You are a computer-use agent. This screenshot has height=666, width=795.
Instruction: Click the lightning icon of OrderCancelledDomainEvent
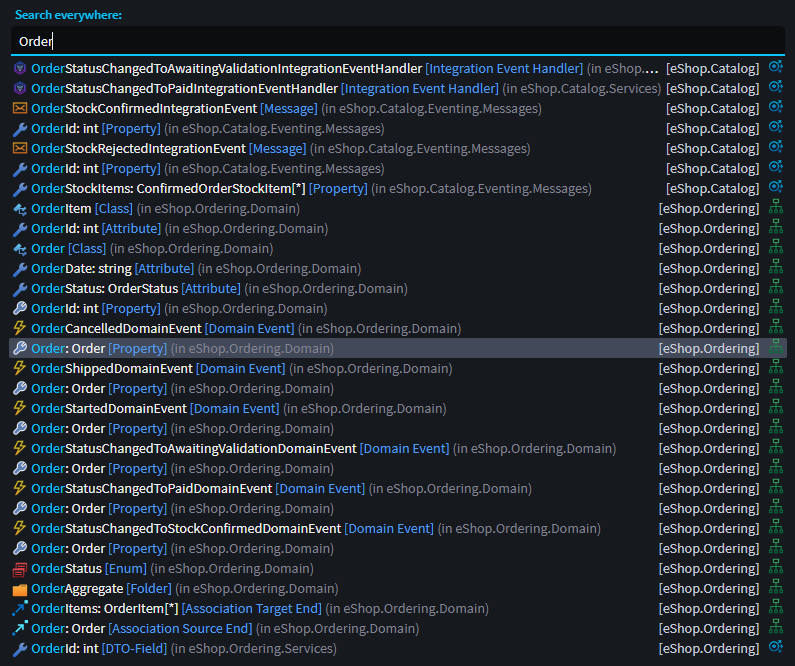pyautogui.click(x=19, y=329)
